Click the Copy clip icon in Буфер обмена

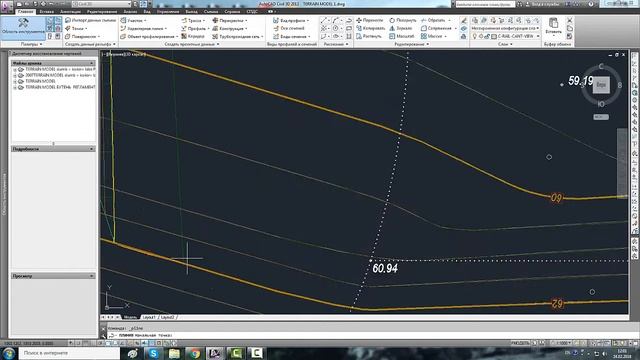click(570, 29)
